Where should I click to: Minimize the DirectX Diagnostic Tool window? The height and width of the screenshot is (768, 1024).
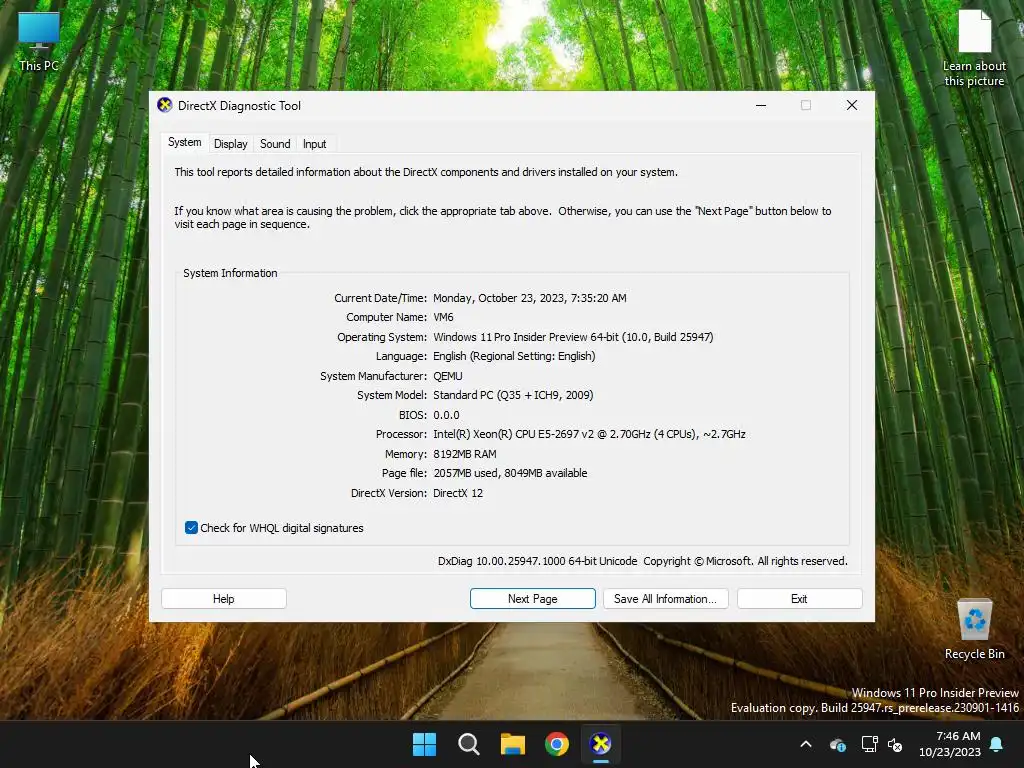pyautogui.click(x=761, y=105)
